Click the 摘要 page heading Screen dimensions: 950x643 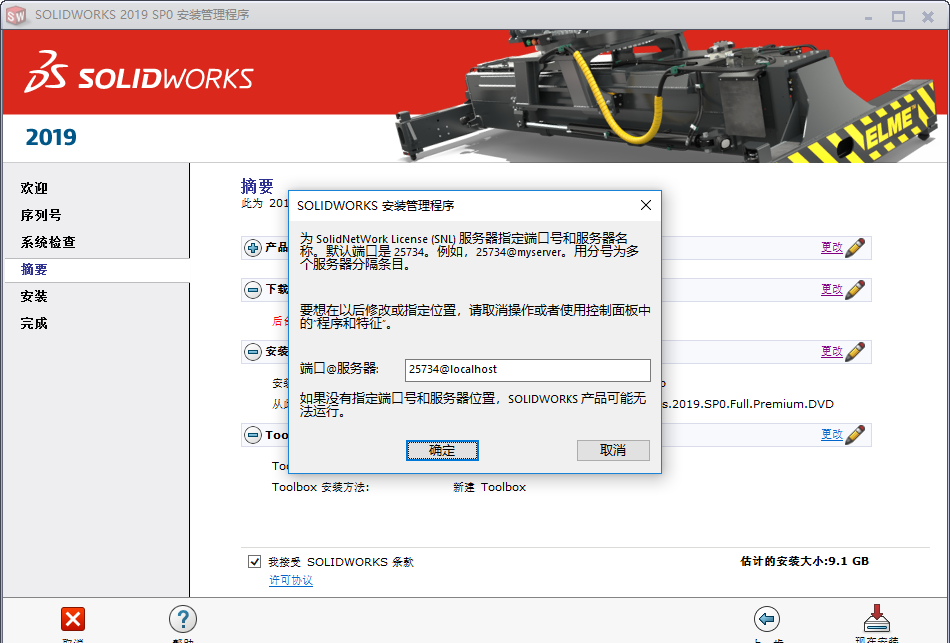257,185
